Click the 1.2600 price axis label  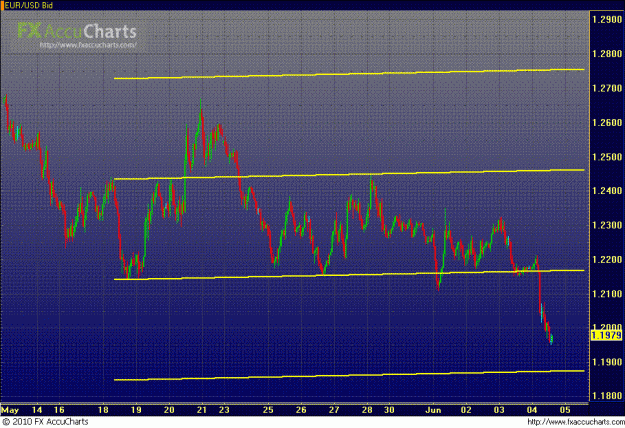(x=607, y=122)
